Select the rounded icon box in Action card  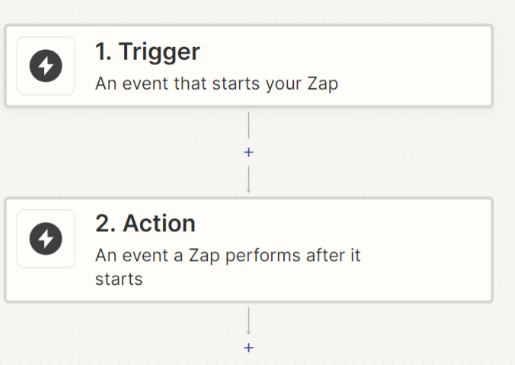click(46, 238)
